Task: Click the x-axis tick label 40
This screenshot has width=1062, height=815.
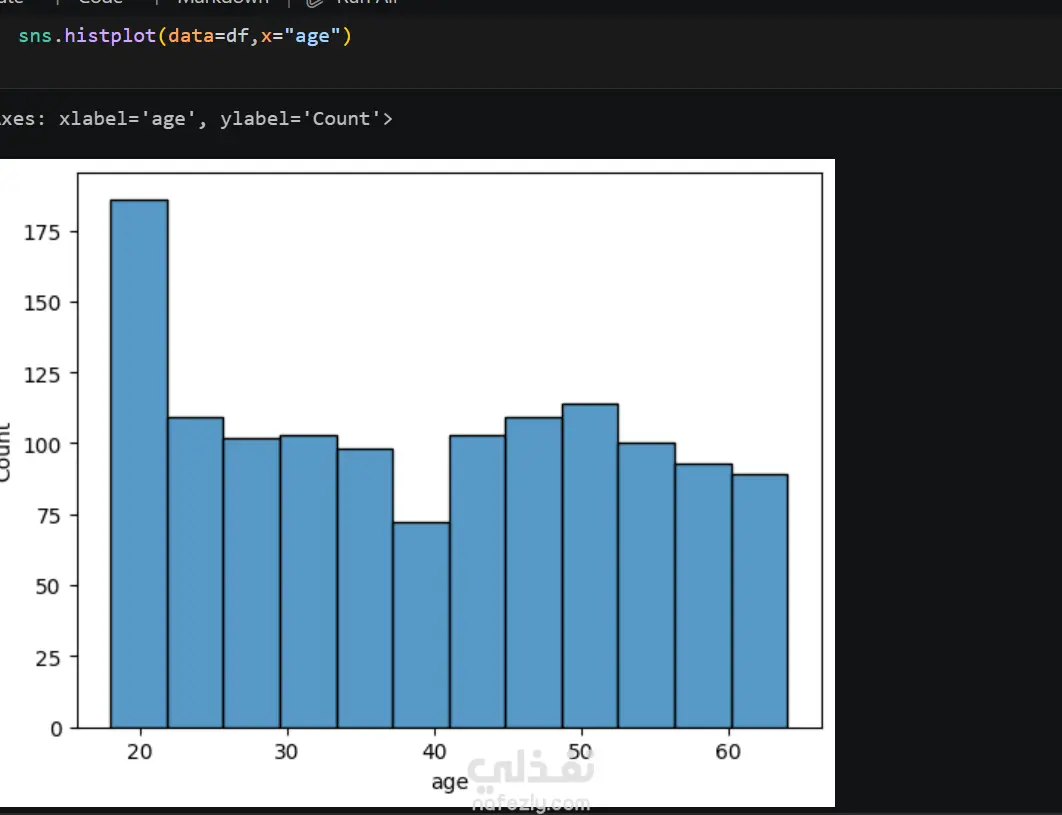Action: (x=434, y=751)
